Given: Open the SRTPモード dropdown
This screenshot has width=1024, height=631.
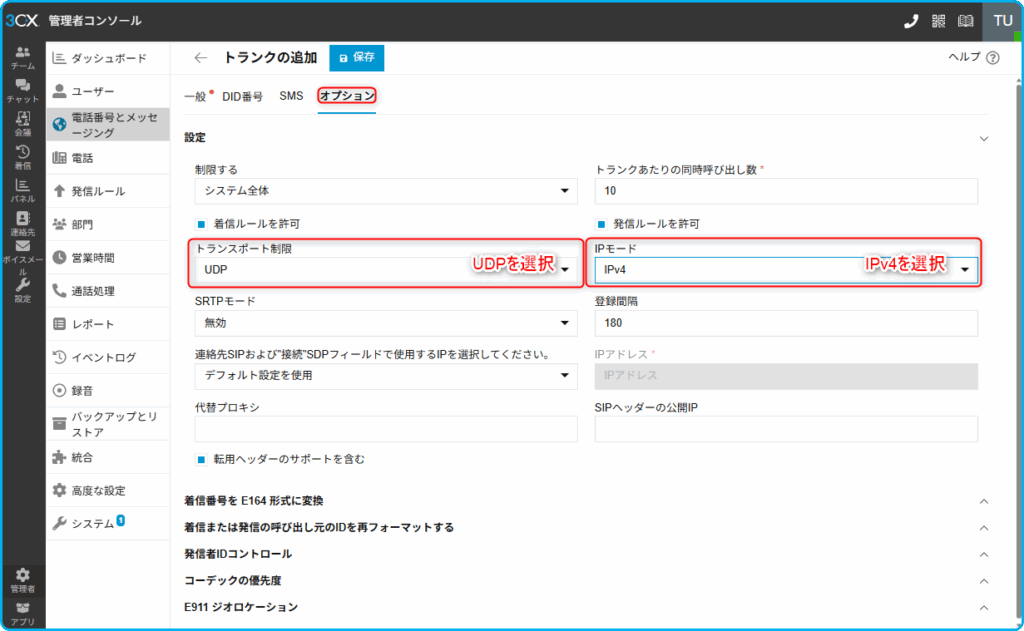Looking at the screenshot, I should (386, 323).
